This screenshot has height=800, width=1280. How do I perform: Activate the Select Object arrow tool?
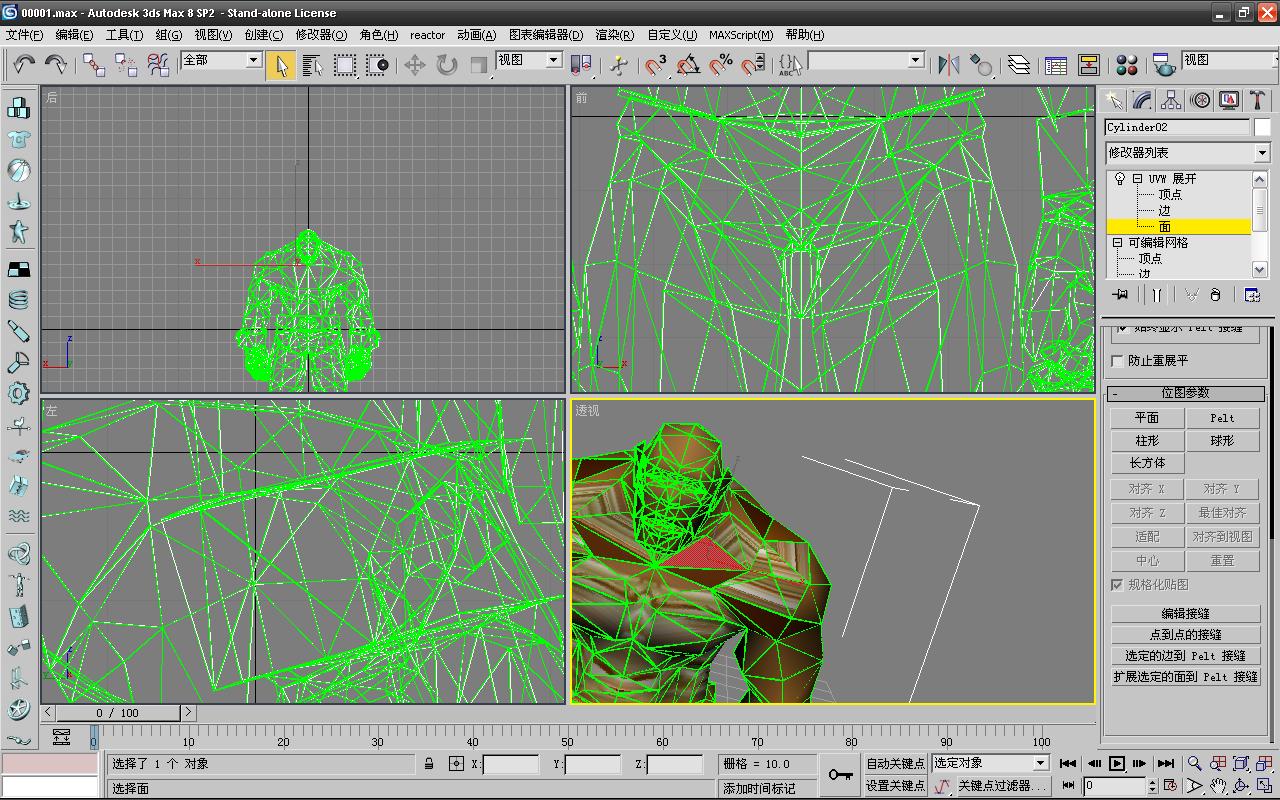pyautogui.click(x=281, y=65)
